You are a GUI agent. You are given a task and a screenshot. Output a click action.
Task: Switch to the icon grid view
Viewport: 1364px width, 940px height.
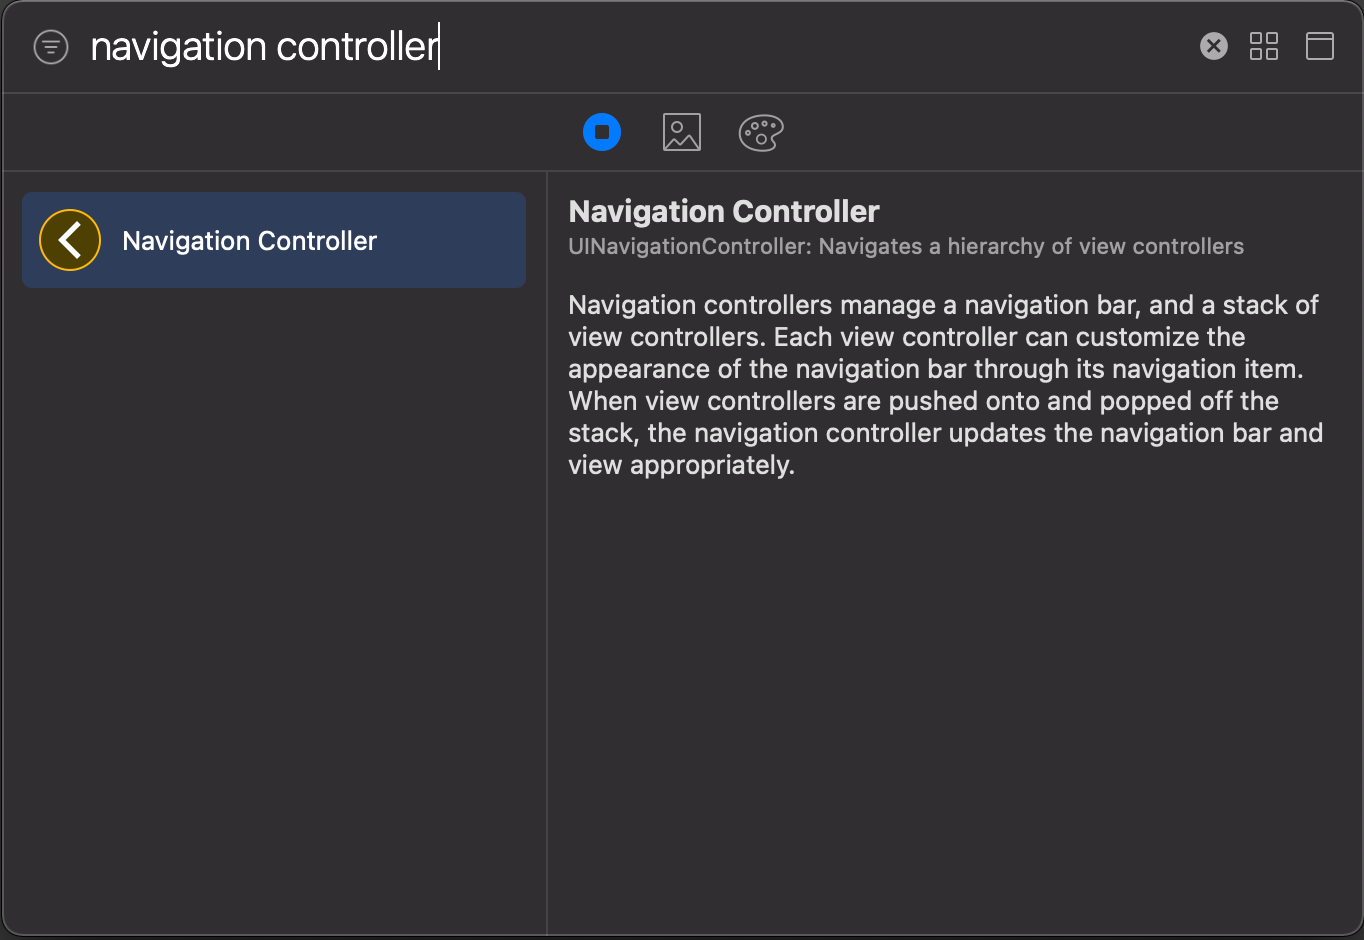(1264, 46)
